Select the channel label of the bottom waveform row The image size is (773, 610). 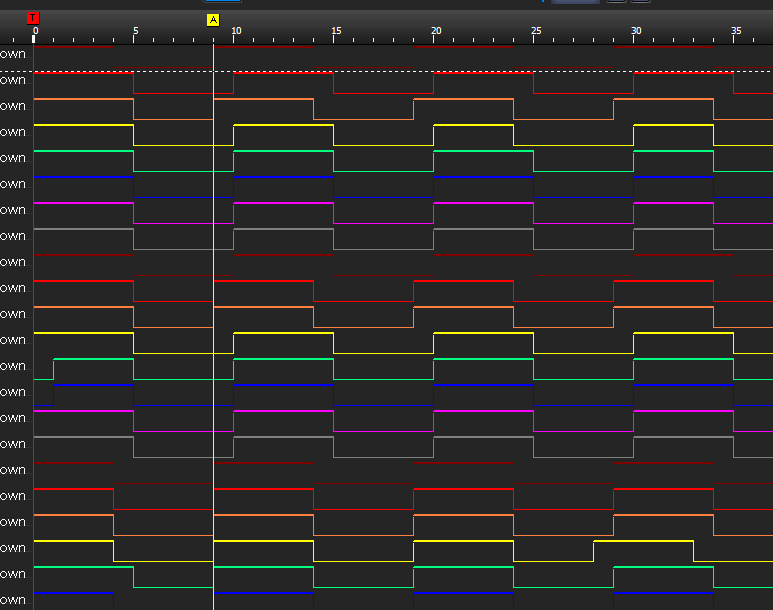click(13, 600)
